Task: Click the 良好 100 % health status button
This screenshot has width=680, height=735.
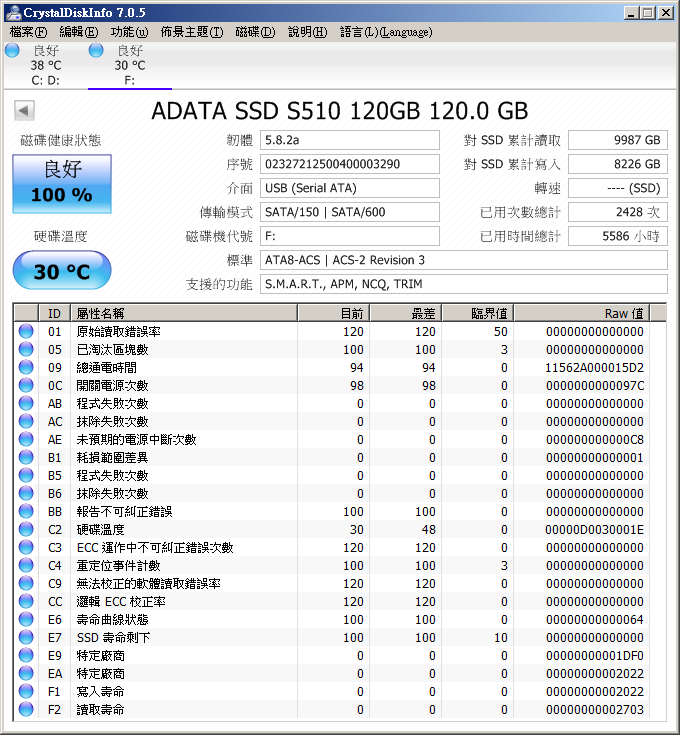Action: tap(62, 184)
